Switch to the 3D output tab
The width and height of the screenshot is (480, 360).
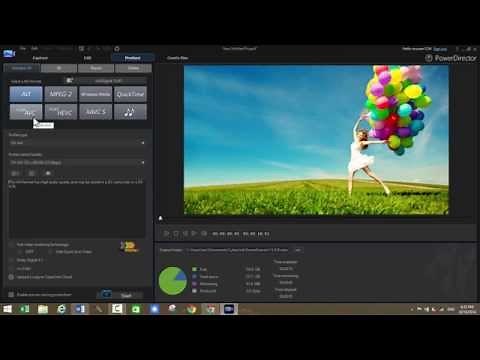(x=59, y=68)
